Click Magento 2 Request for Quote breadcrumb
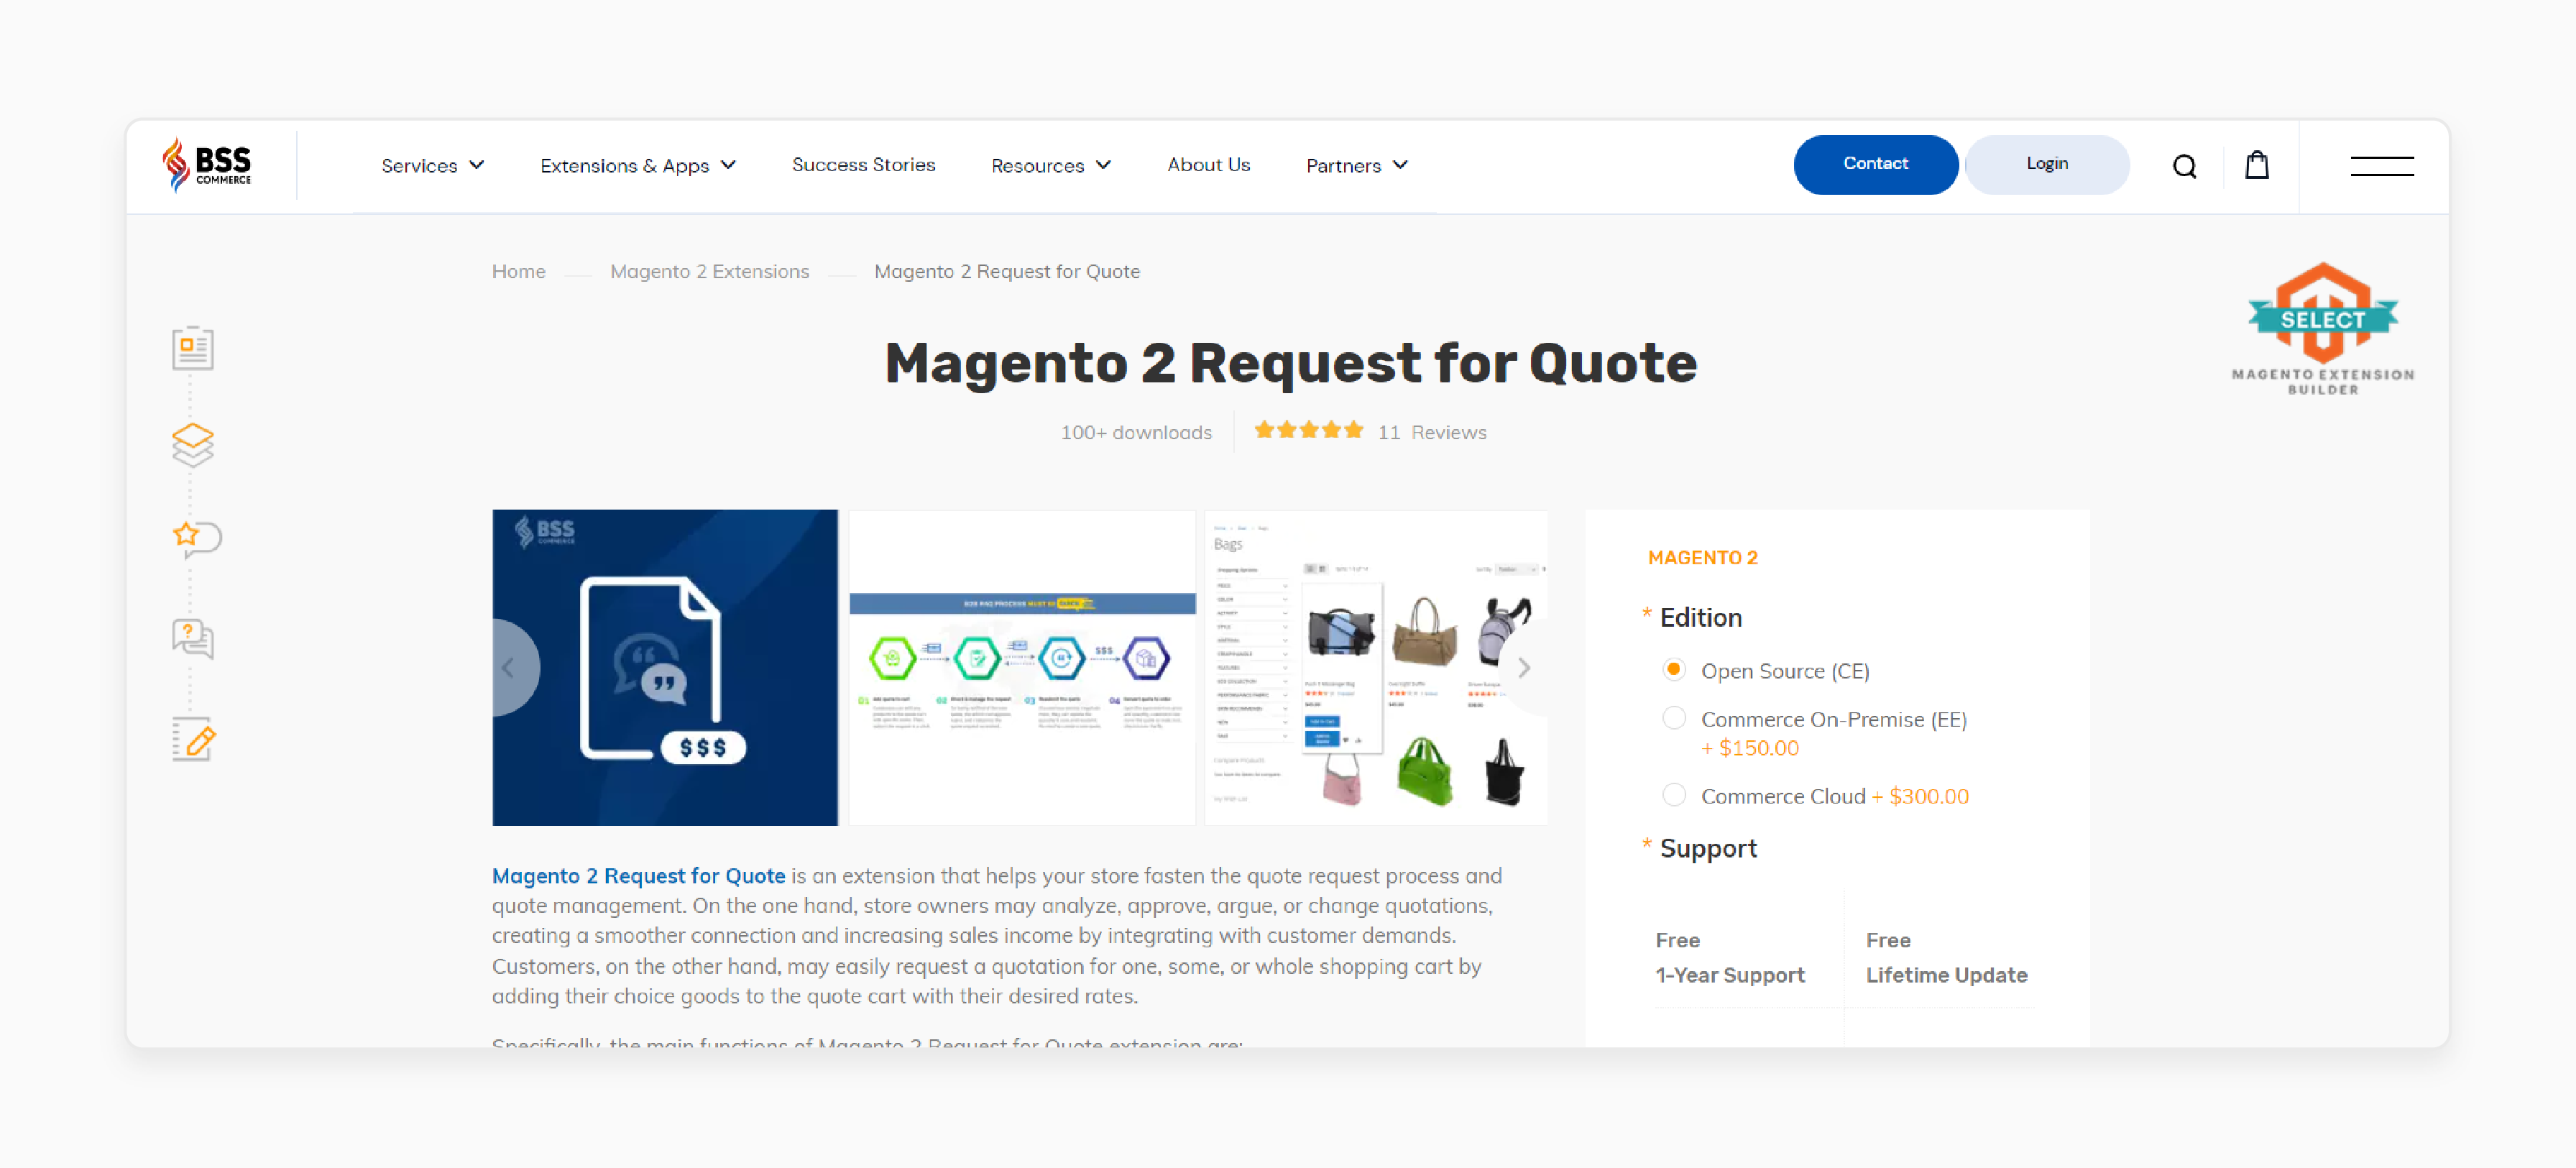Image resolution: width=2576 pixels, height=1168 pixels. [x=1006, y=271]
